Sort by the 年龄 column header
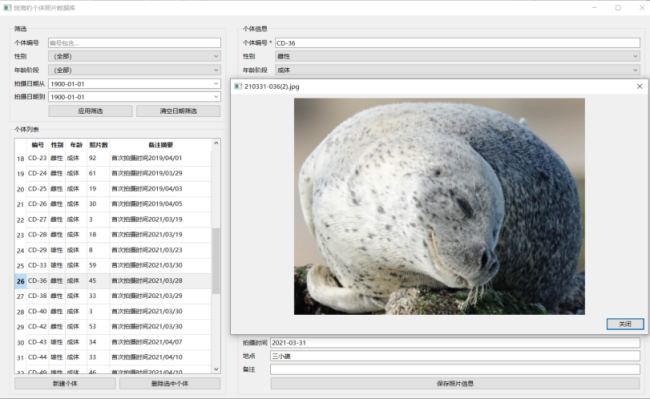 (x=76, y=145)
